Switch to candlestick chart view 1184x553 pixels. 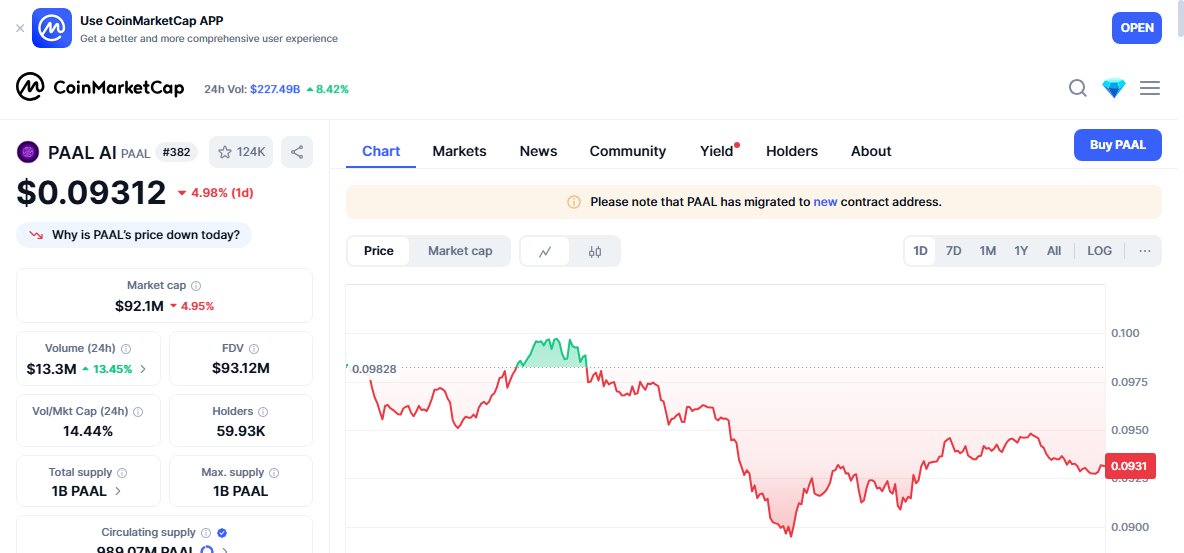[595, 252]
